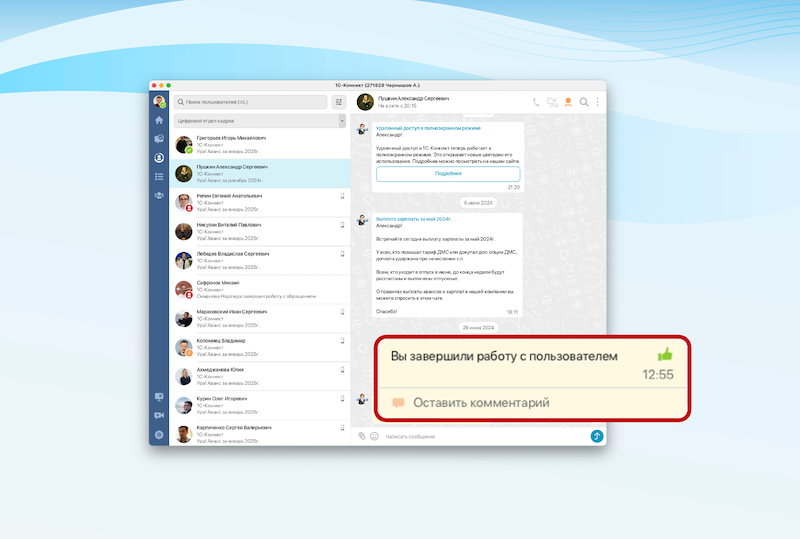Open the emoji picker in message box

(x=375, y=436)
